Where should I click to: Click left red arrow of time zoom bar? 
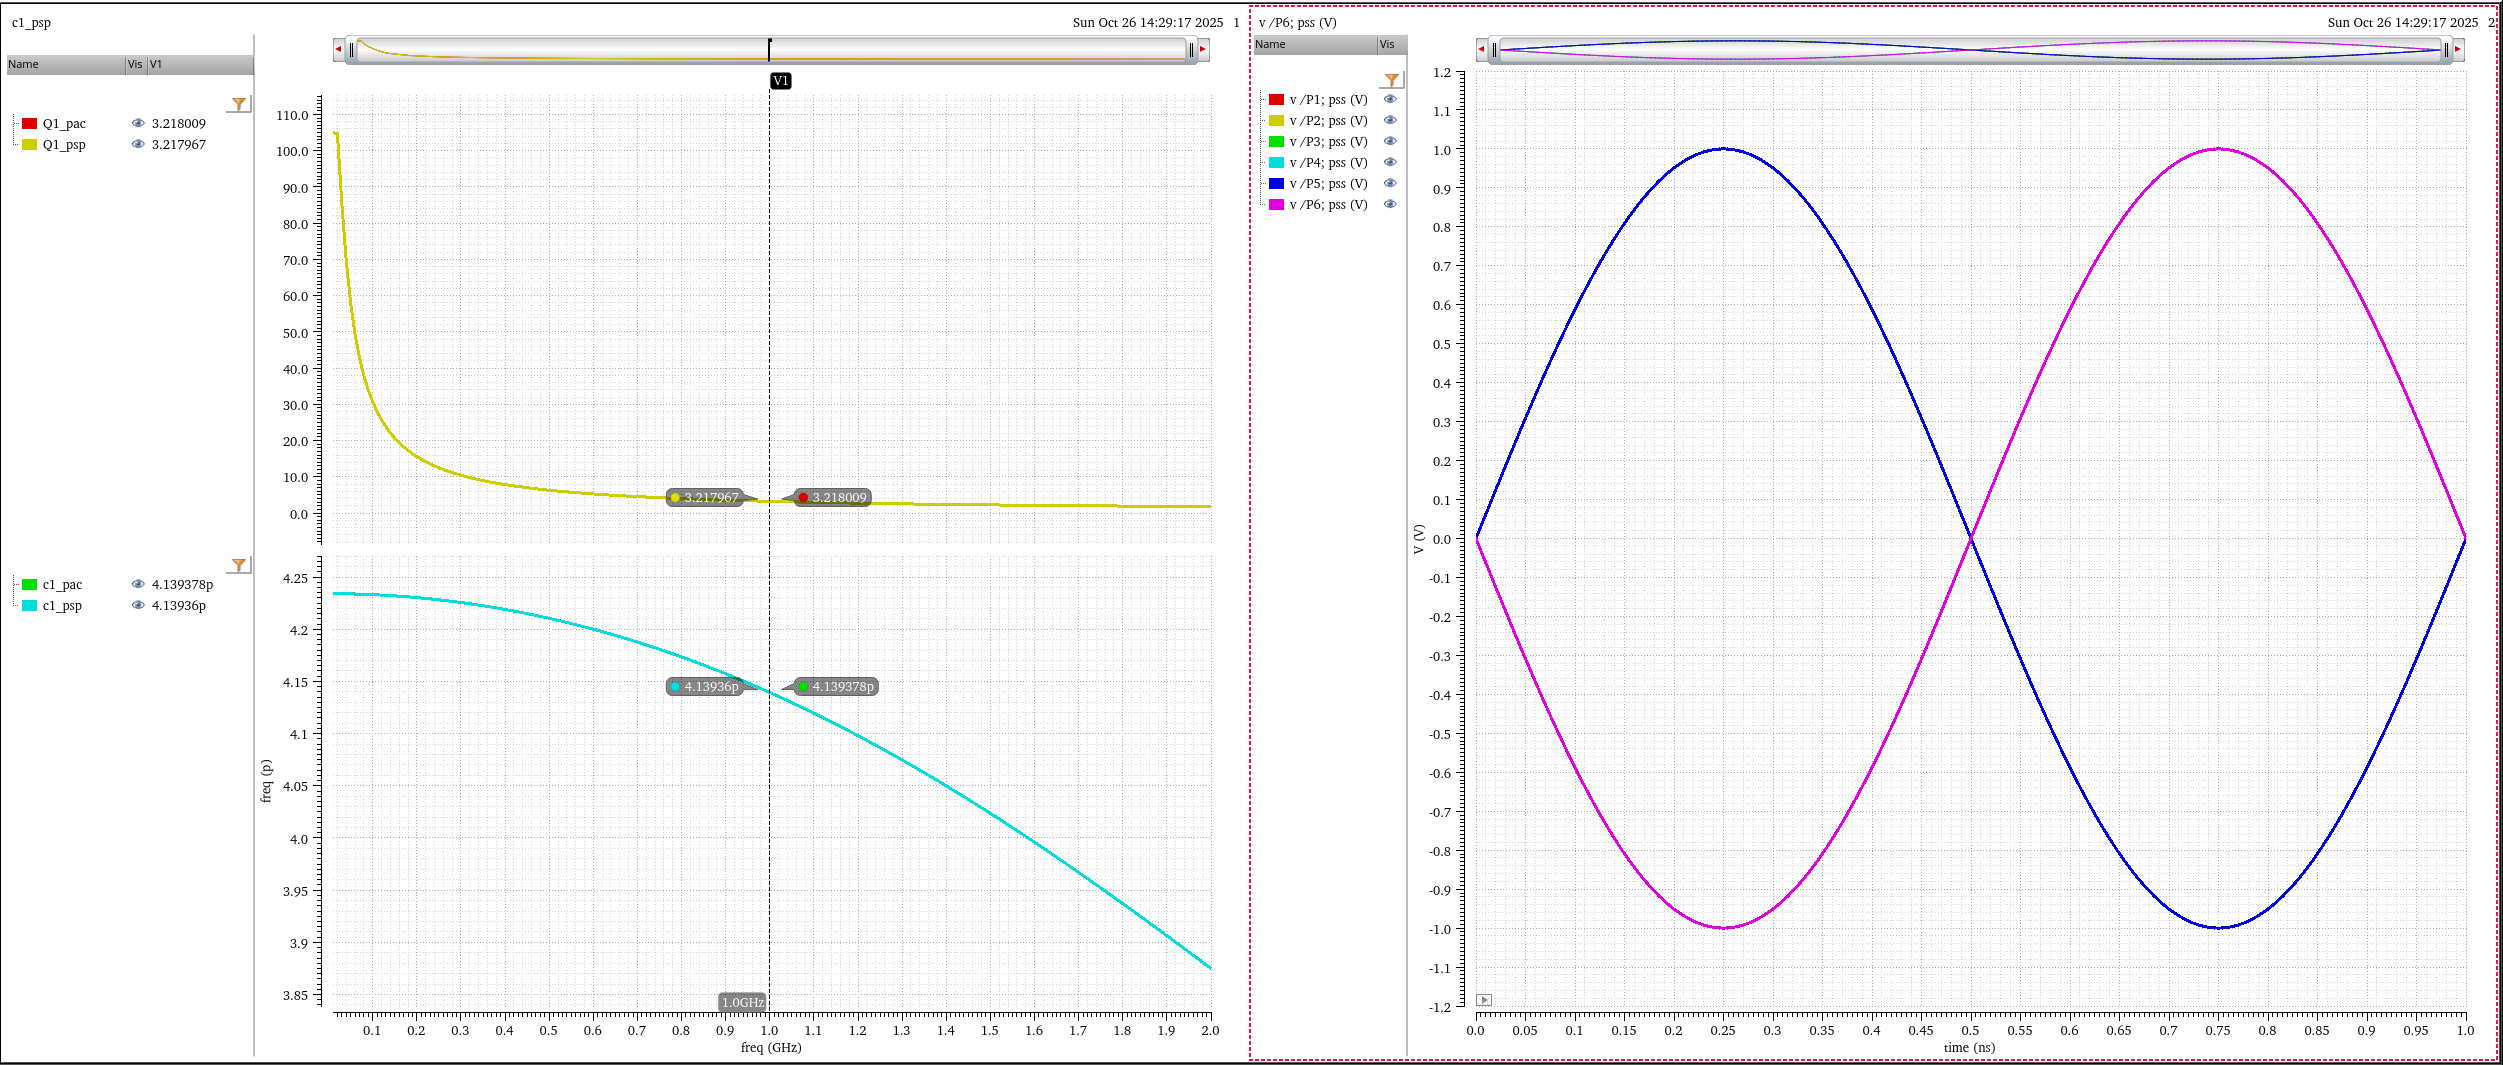pyautogui.click(x=1481, y=49)
